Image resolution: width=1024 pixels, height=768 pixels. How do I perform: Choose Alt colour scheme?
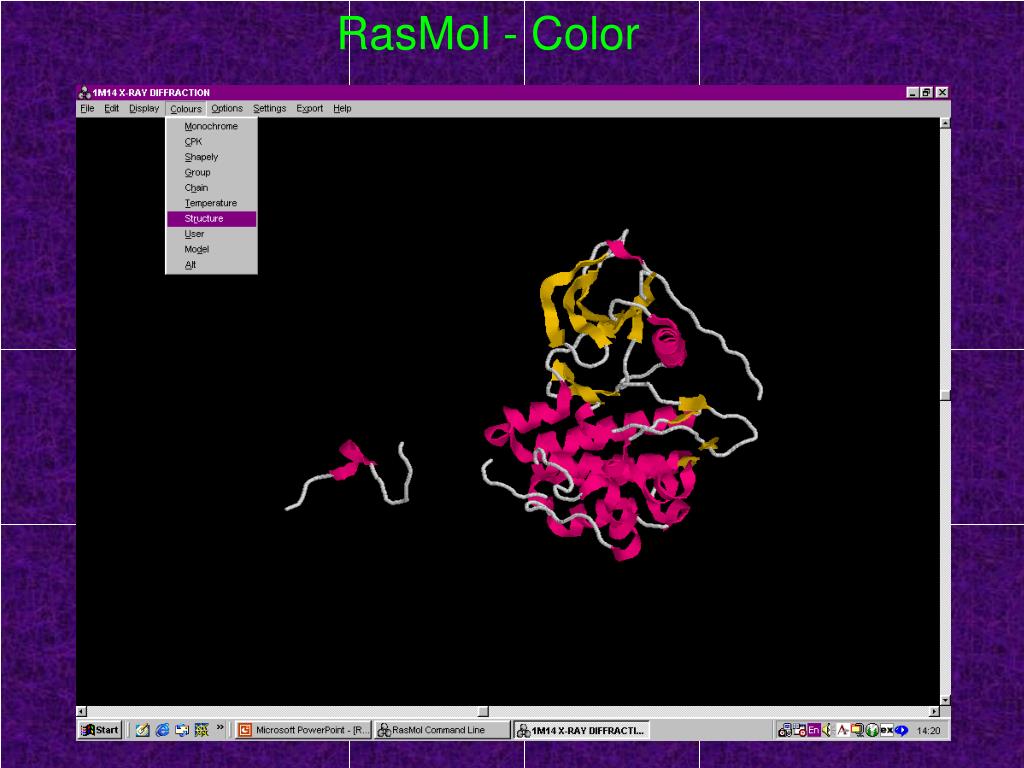point(211,264)
